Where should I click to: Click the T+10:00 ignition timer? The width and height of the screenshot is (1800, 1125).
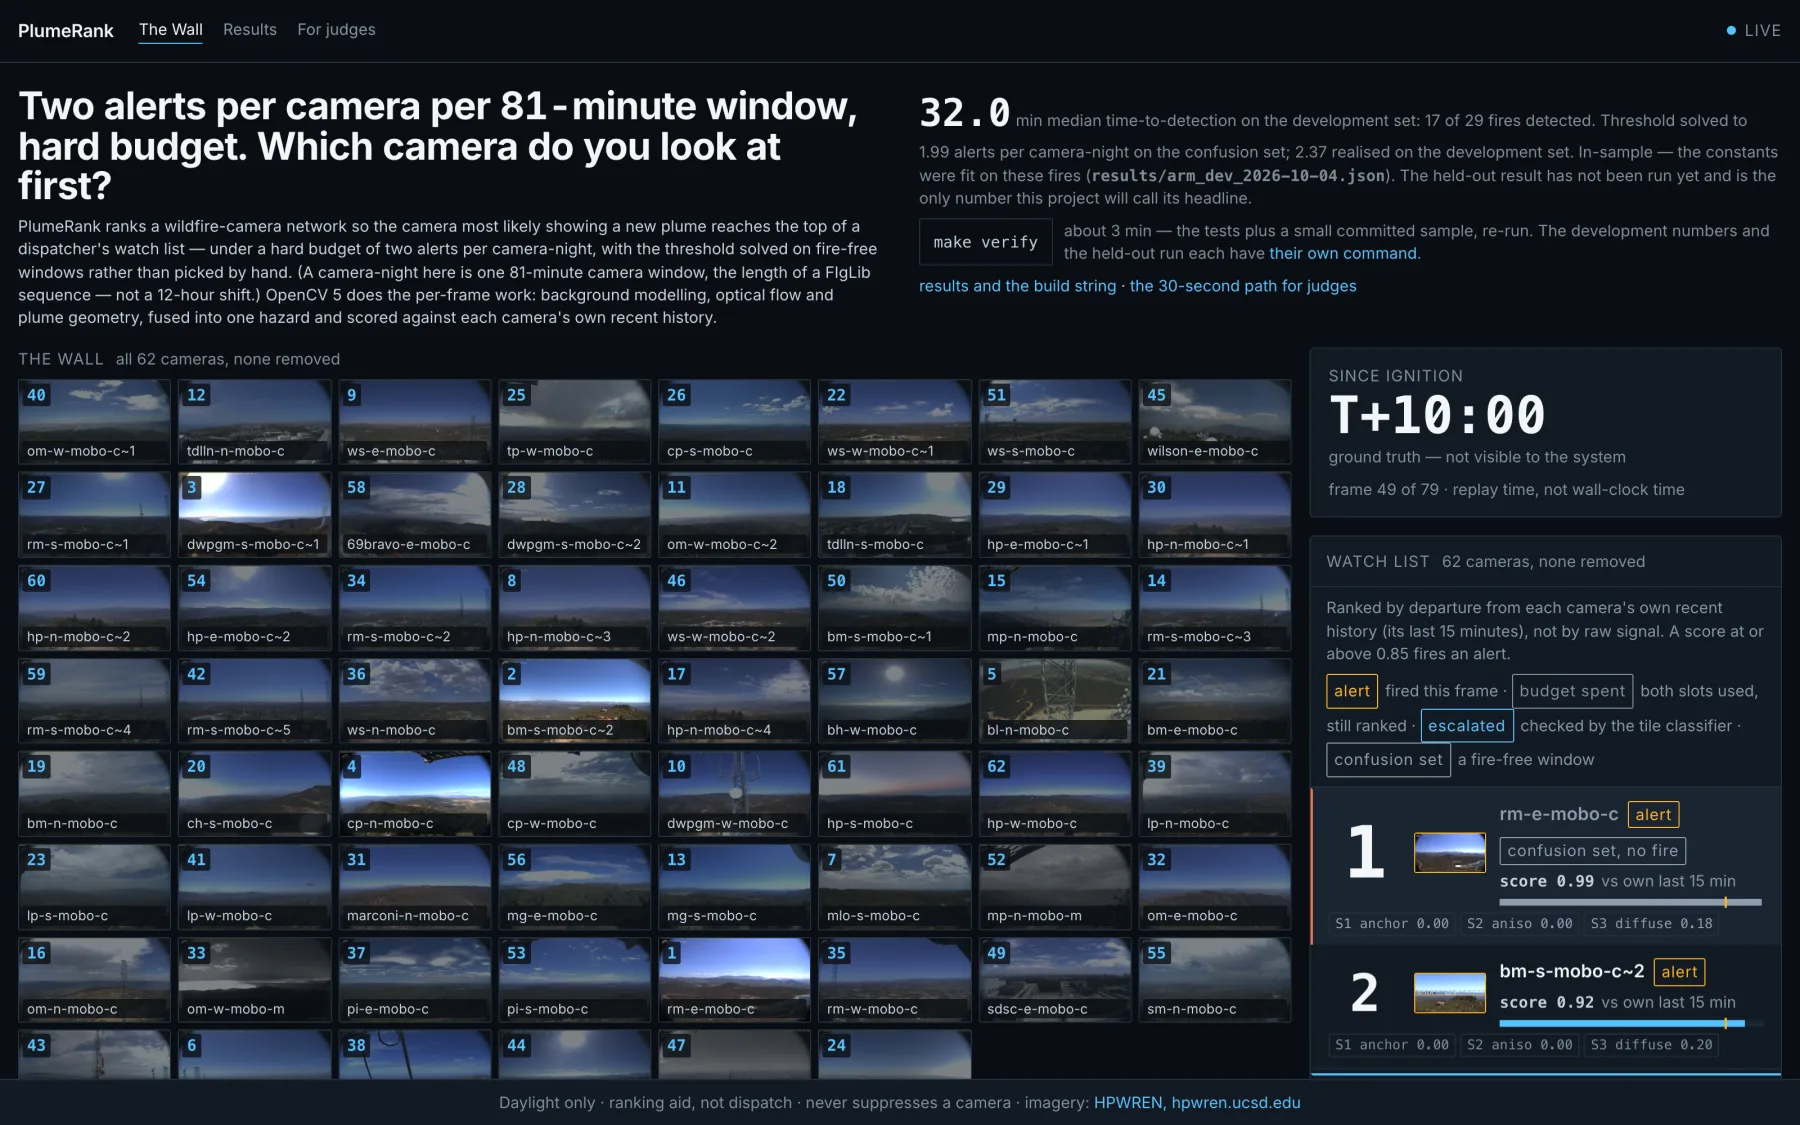coord(1436,415)
